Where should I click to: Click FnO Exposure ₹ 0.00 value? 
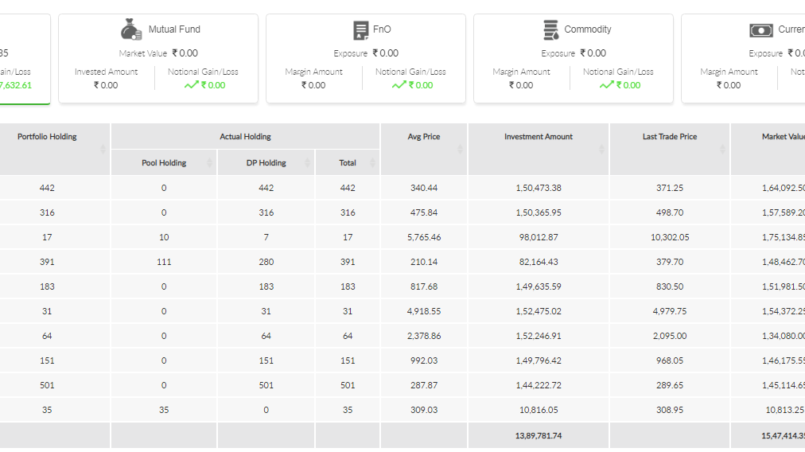point(386,53)
